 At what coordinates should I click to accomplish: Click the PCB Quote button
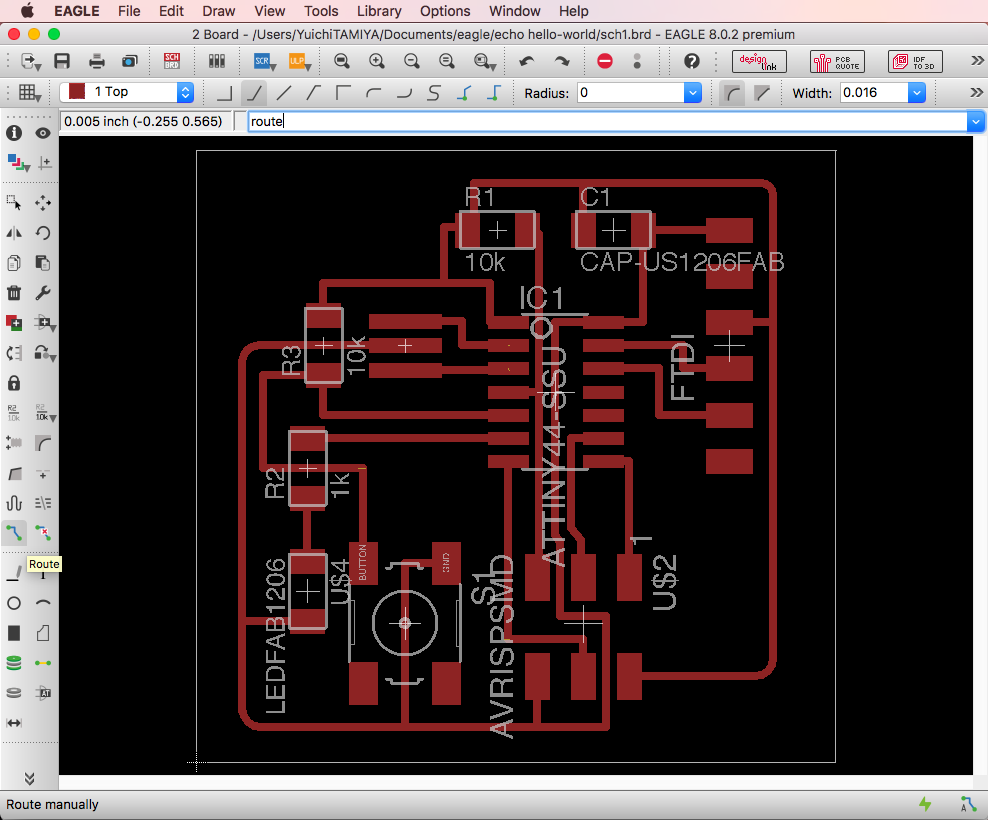click(837, 62)
